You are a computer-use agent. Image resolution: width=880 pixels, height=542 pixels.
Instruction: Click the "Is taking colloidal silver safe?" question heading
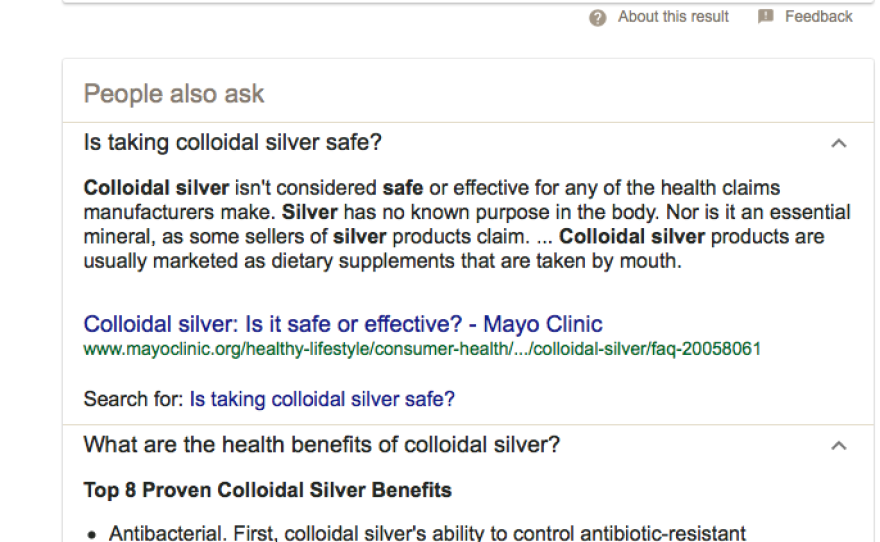[x=232, y=143]
